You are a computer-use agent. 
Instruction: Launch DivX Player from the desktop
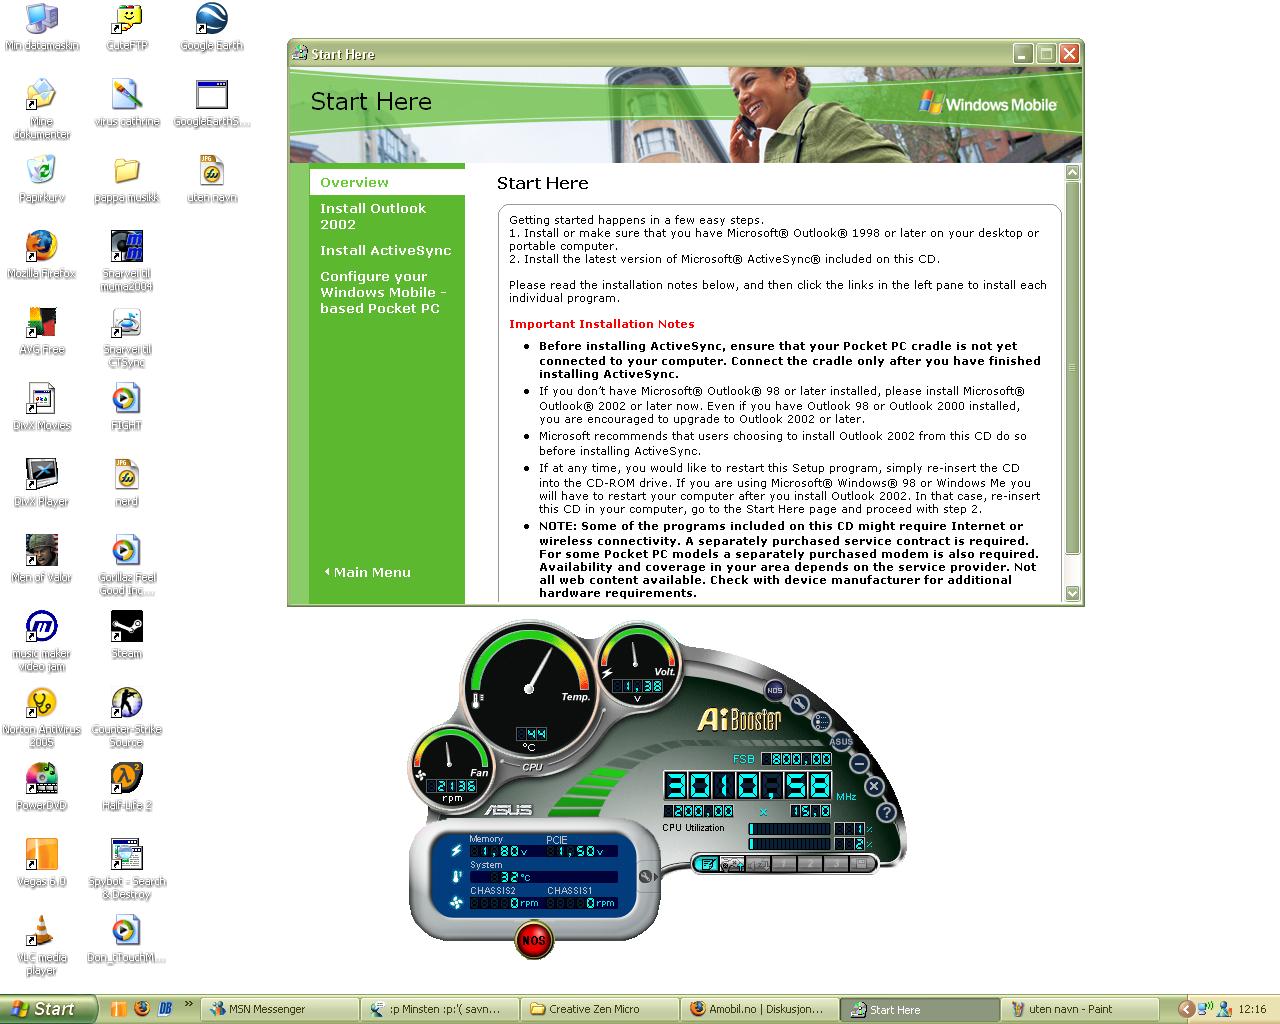41,483
